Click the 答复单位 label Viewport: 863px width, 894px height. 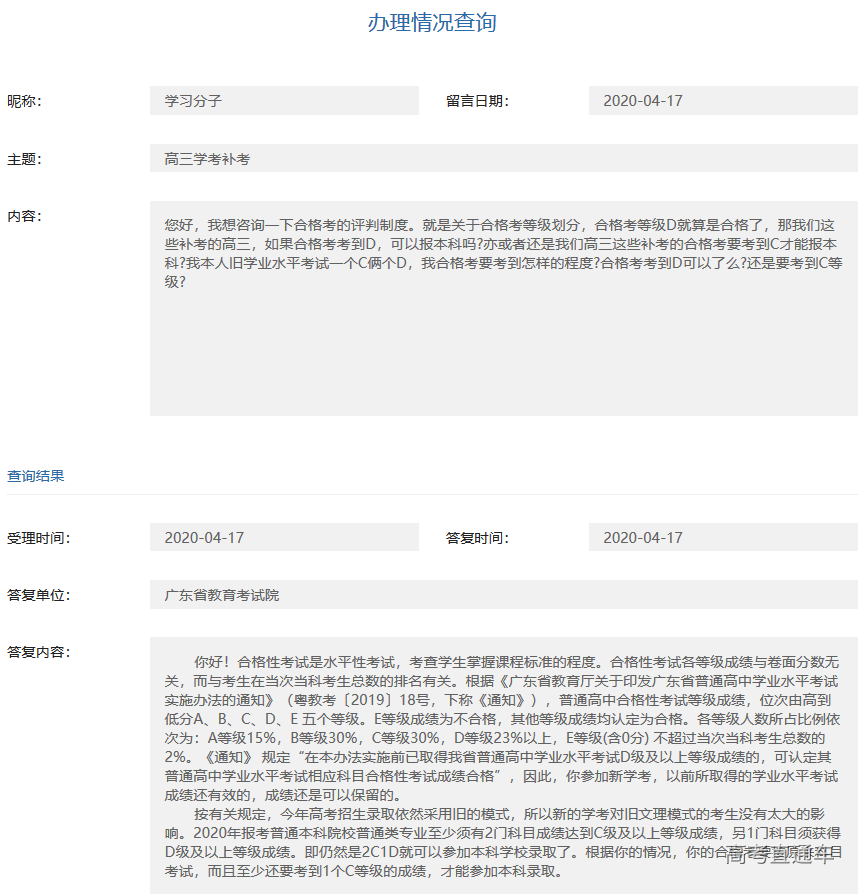tap(38, 594)
